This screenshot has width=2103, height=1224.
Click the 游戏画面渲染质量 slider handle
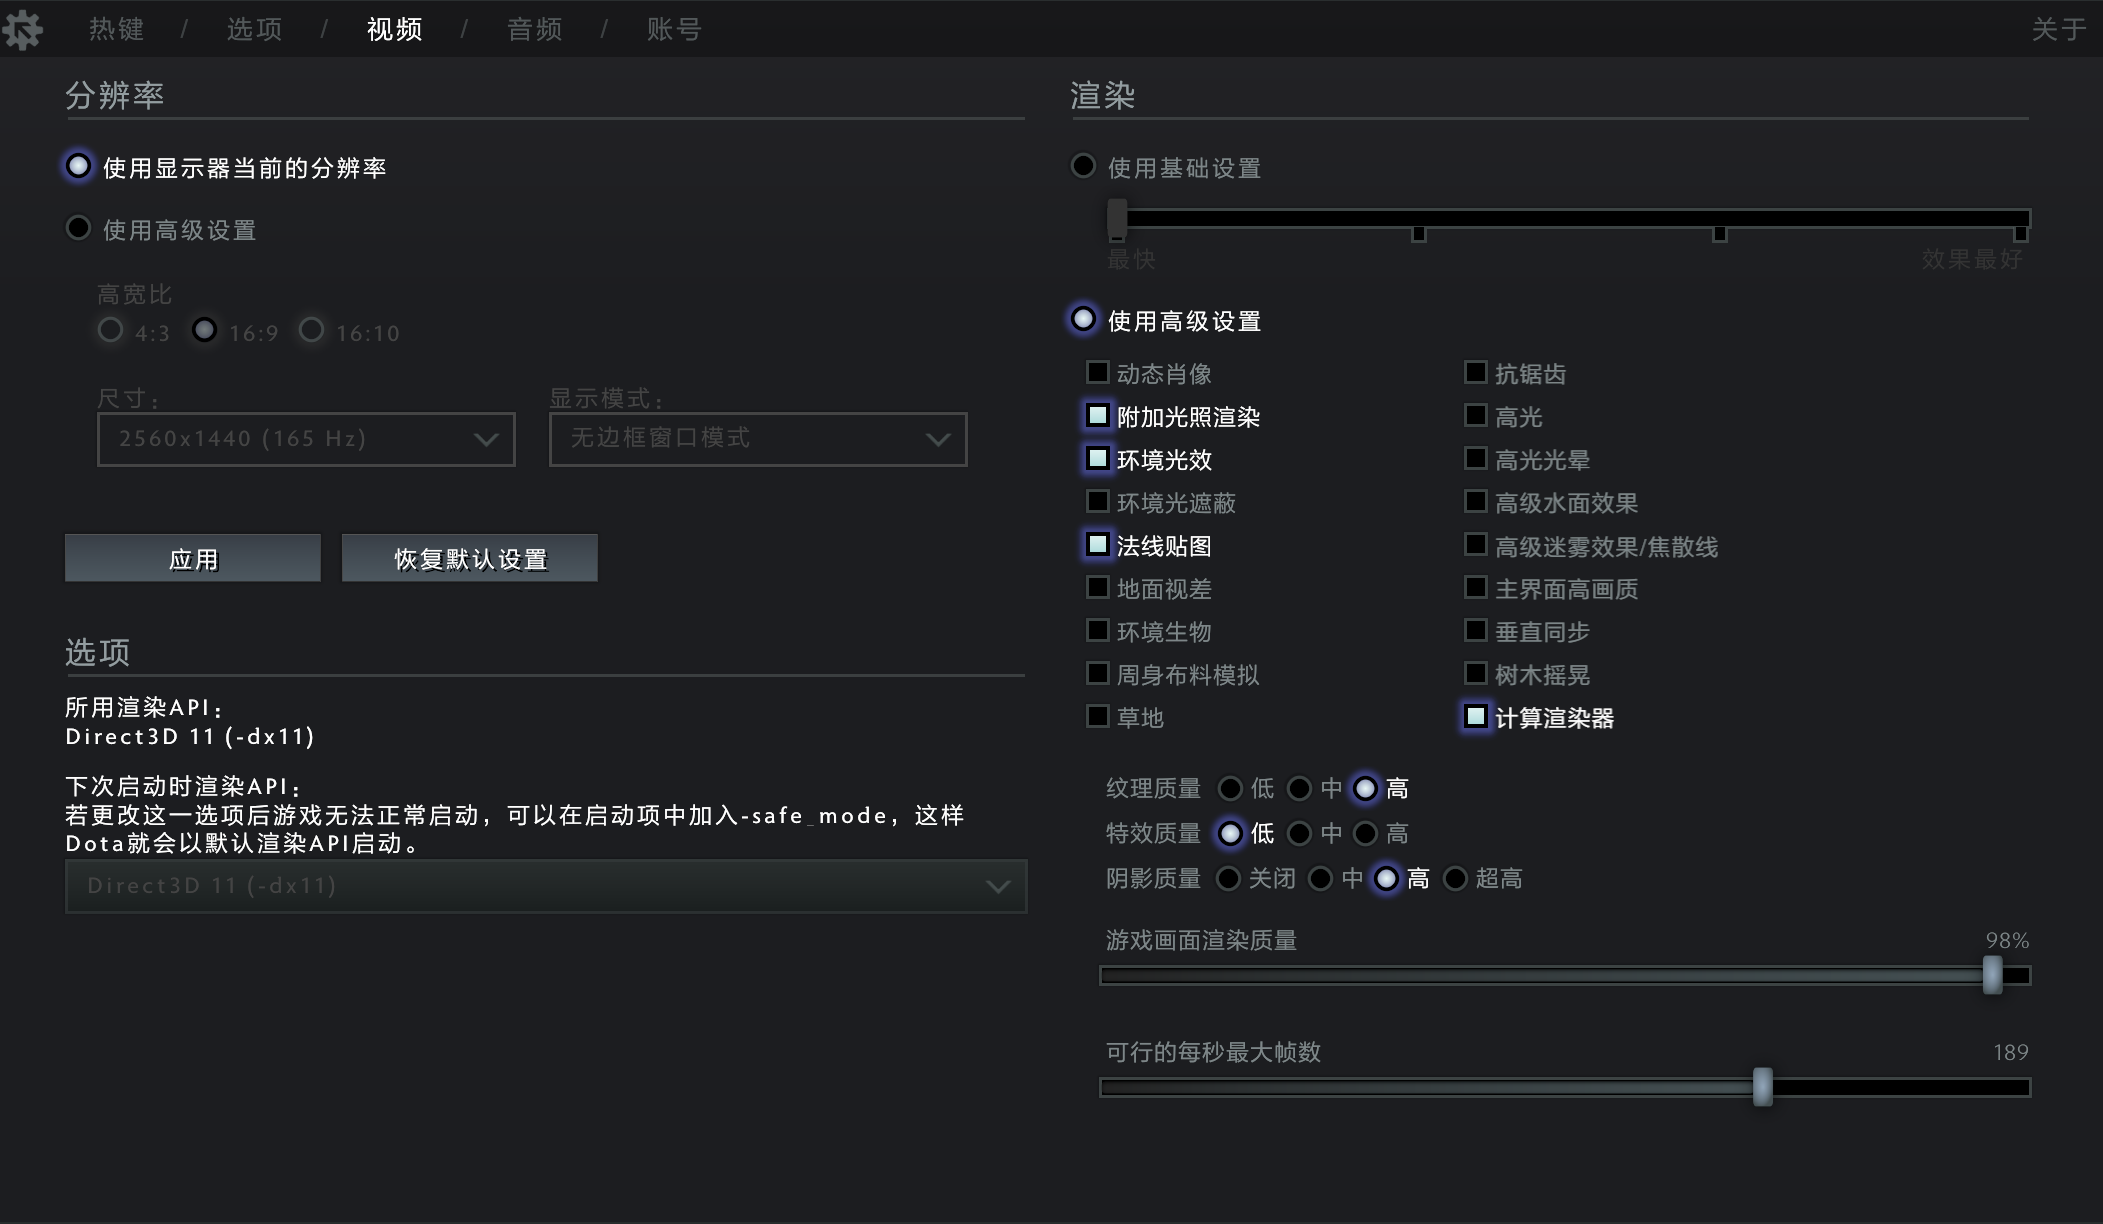pyautogui.click(x=1992, y=975)
